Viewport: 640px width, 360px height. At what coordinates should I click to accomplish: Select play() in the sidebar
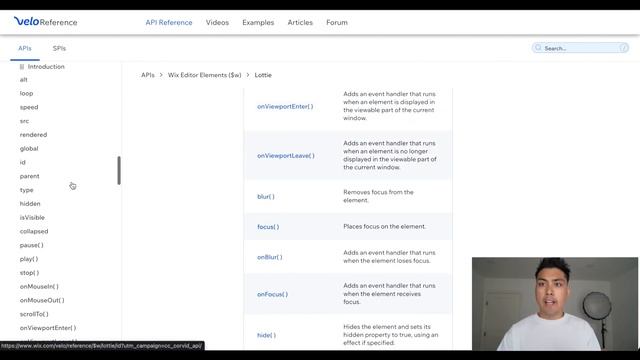[29, 259]
